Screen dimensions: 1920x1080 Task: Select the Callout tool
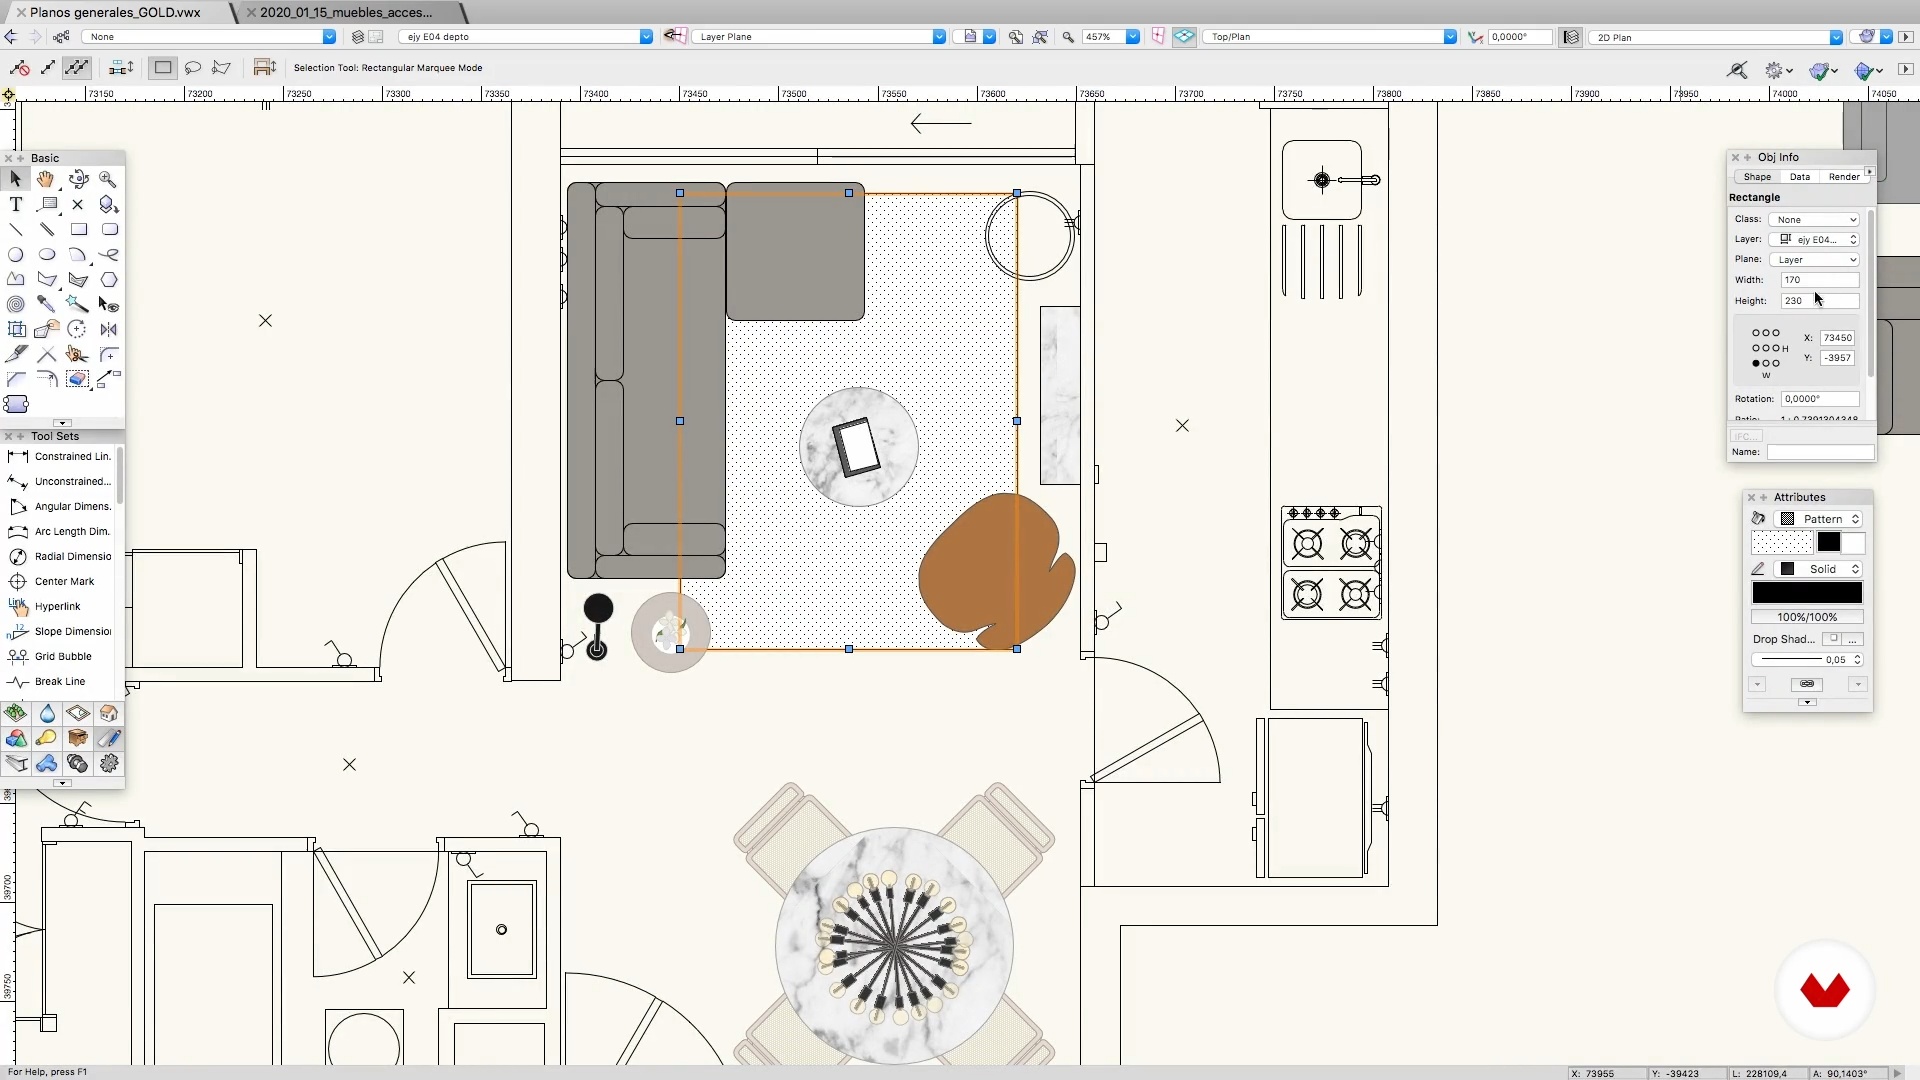(46, 204)
